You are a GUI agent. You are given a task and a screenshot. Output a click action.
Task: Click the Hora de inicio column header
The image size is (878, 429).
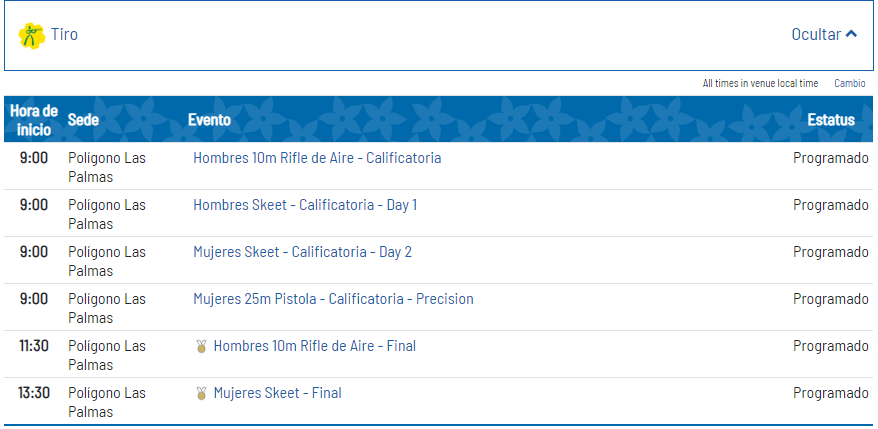[x=34, y=120]
